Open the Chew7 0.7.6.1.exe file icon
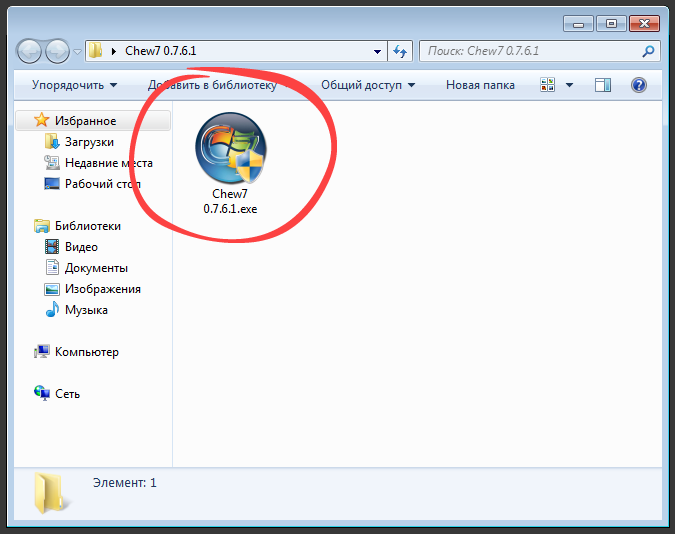Image resolution: width=675 pixels, height=534 pixels. tap(230, 150)
